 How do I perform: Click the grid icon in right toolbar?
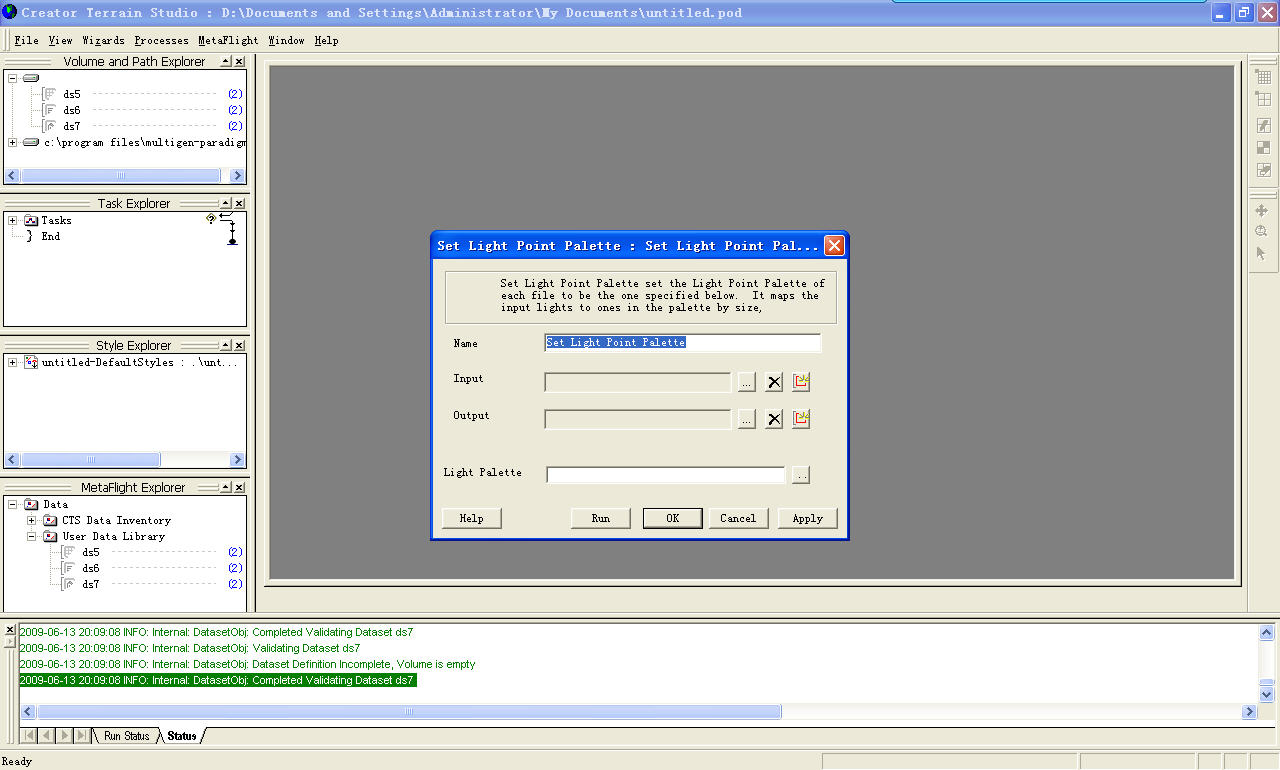tap(1264, 77)
